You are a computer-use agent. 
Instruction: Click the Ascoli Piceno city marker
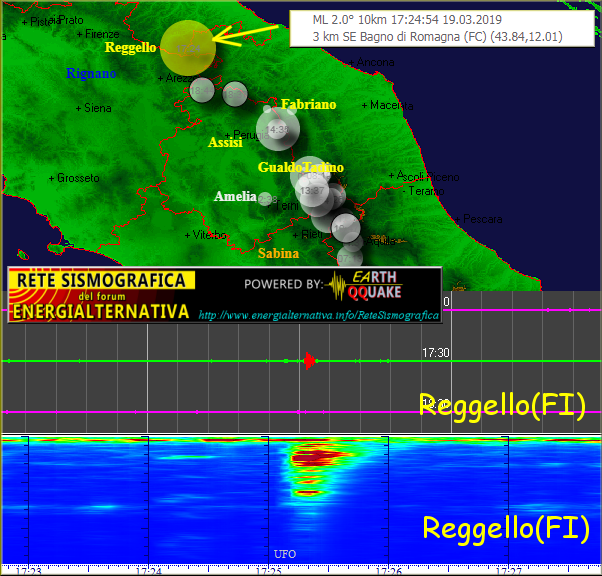tap(424, 176)
